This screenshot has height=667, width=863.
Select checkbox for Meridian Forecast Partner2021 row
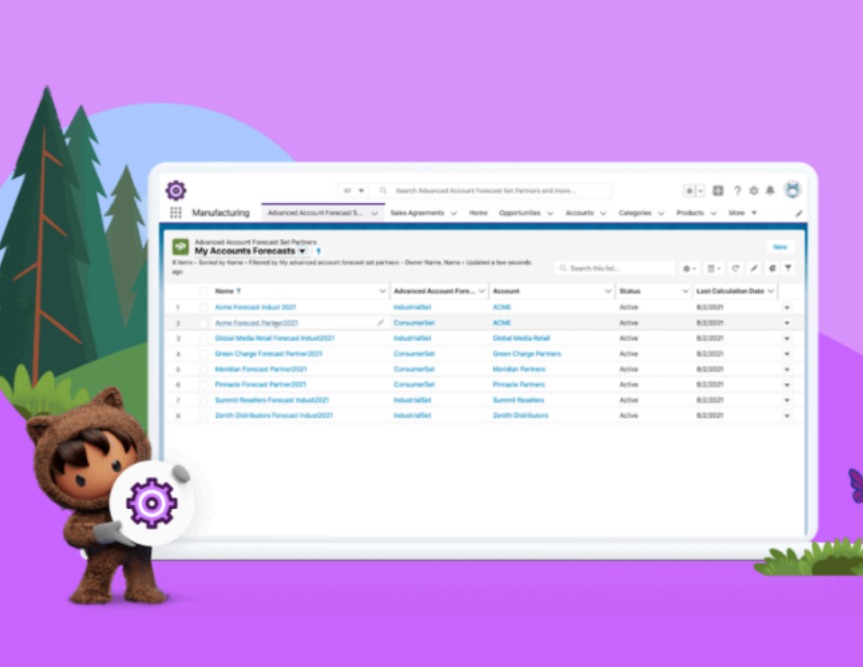pos(204,369)
